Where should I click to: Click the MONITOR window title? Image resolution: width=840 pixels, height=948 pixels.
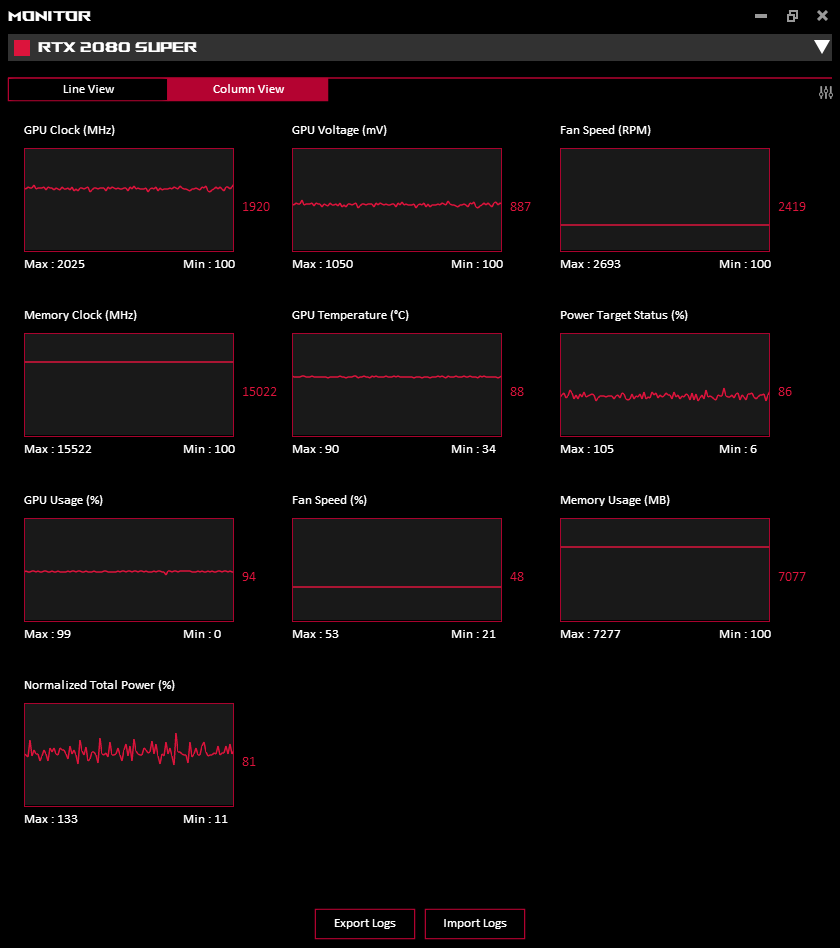coord(50,16)
